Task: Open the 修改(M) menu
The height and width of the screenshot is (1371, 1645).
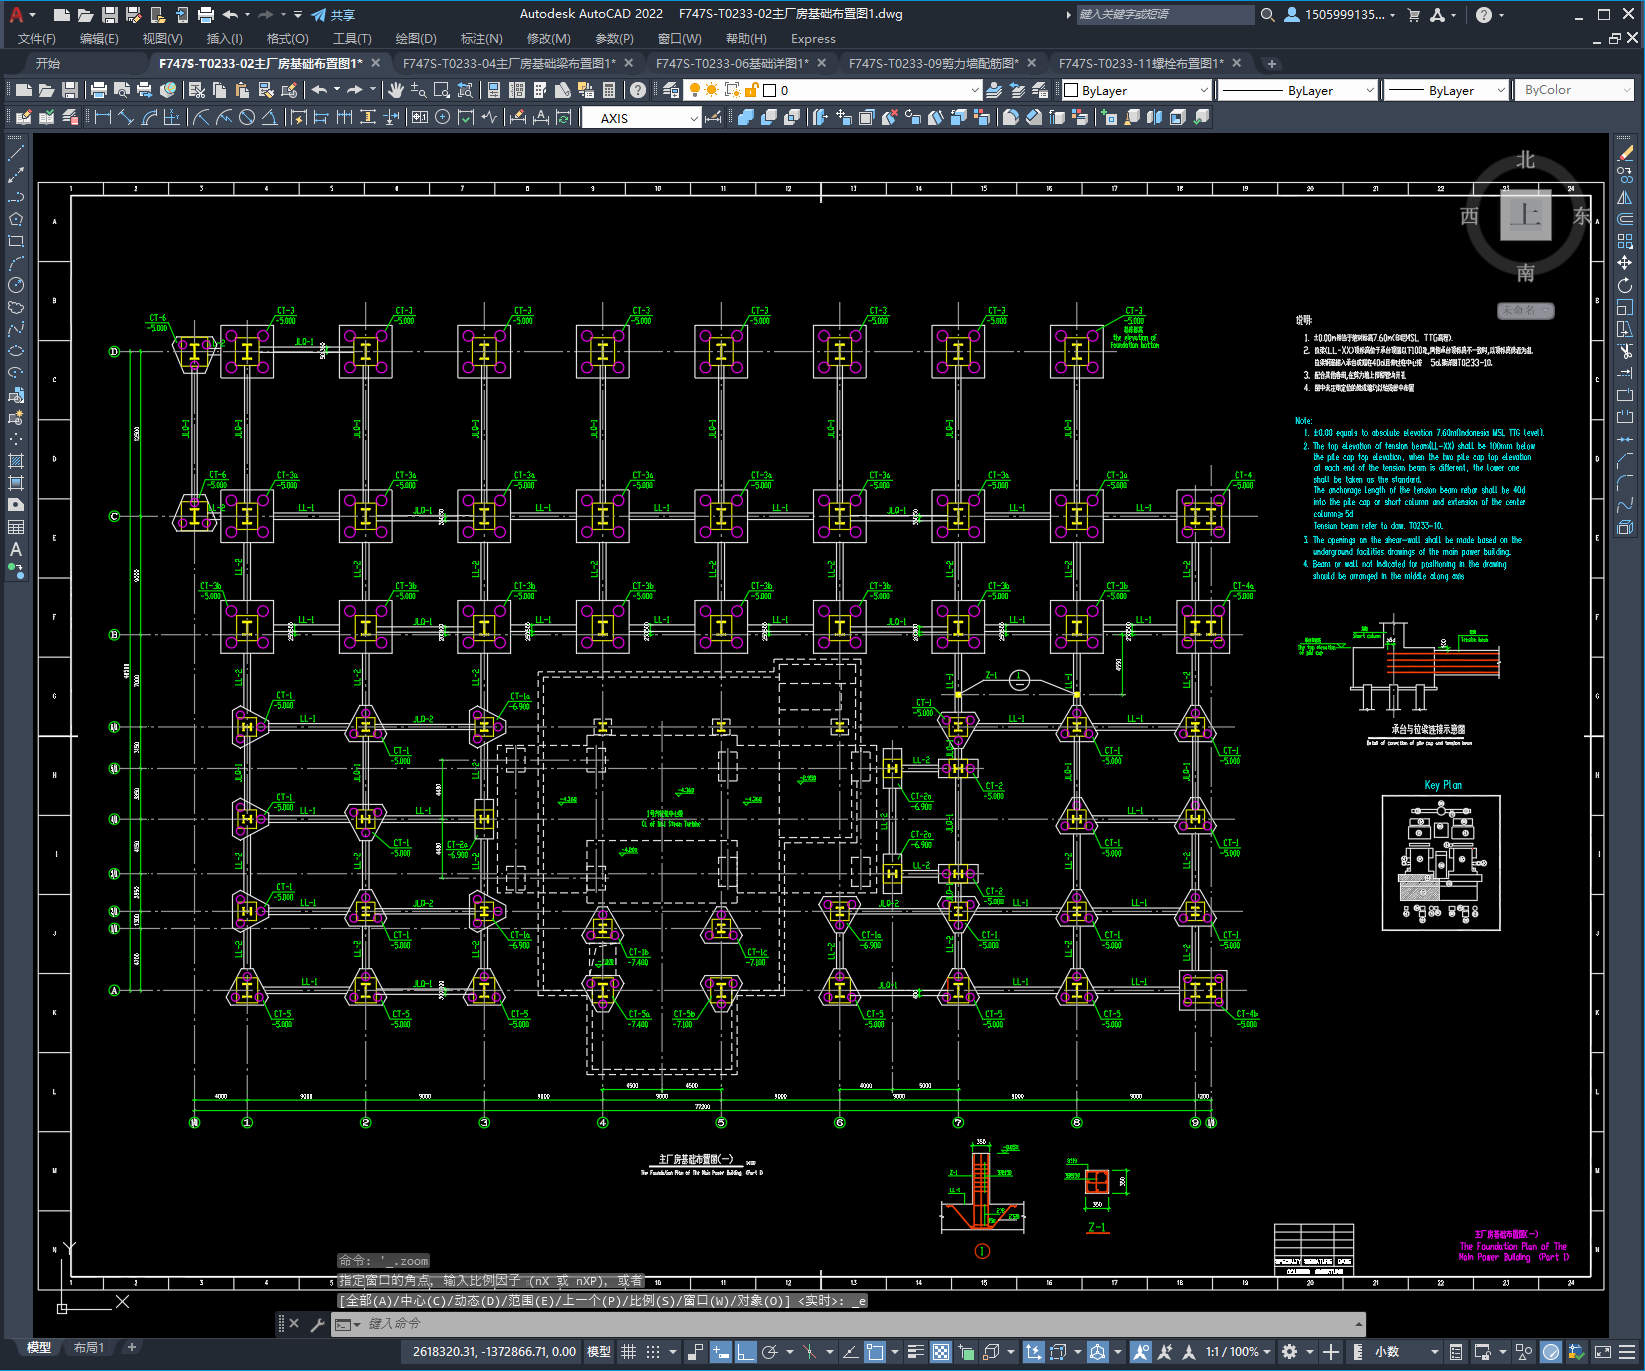Action: [x=548, y=39]
